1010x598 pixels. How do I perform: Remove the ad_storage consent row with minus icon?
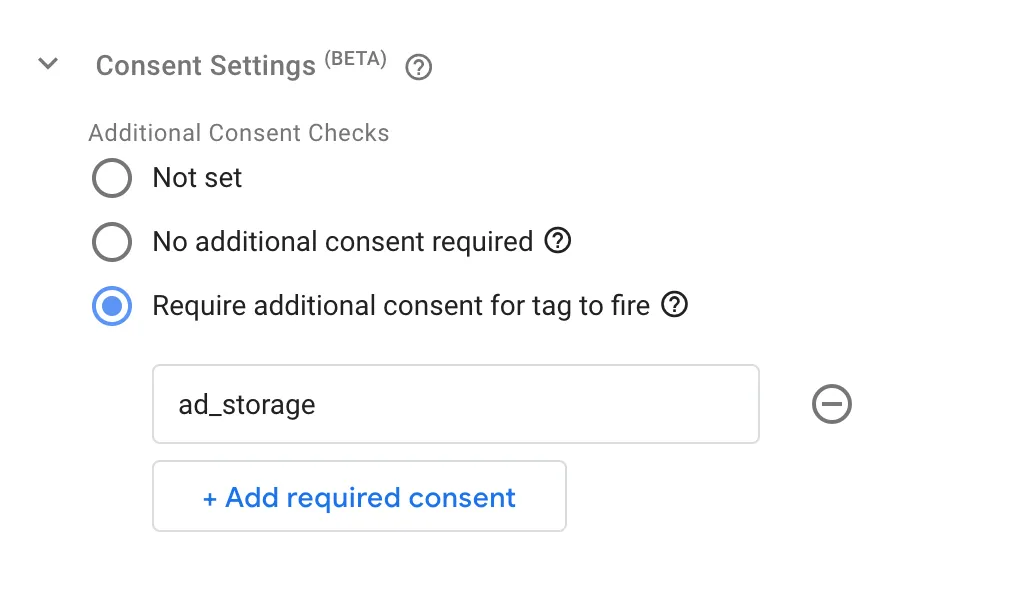point(832,404)
